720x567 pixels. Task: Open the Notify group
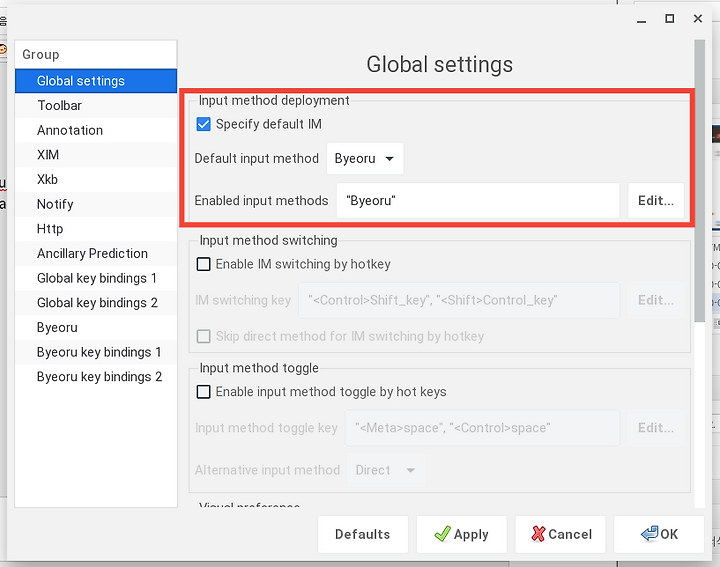[x=96, y=204]
